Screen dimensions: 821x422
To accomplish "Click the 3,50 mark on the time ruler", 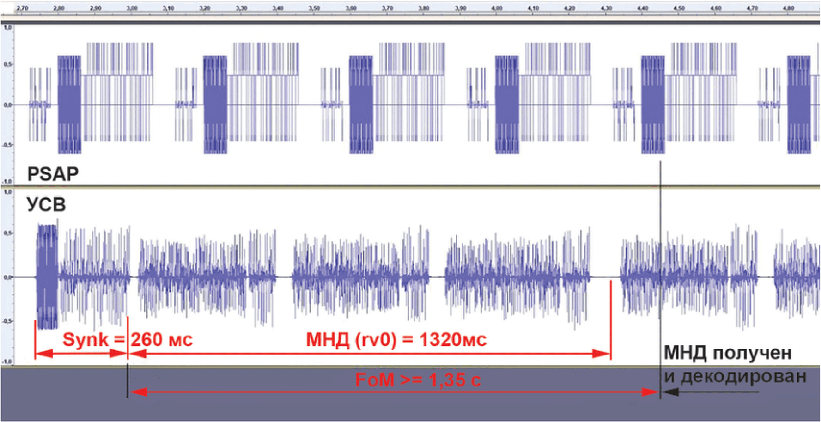I will [x=315, y=6].
